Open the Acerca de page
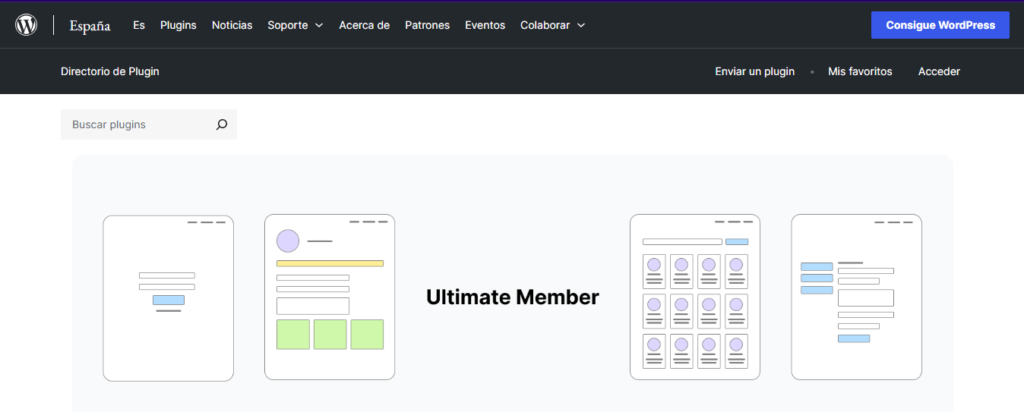 (x=364, y=25)
